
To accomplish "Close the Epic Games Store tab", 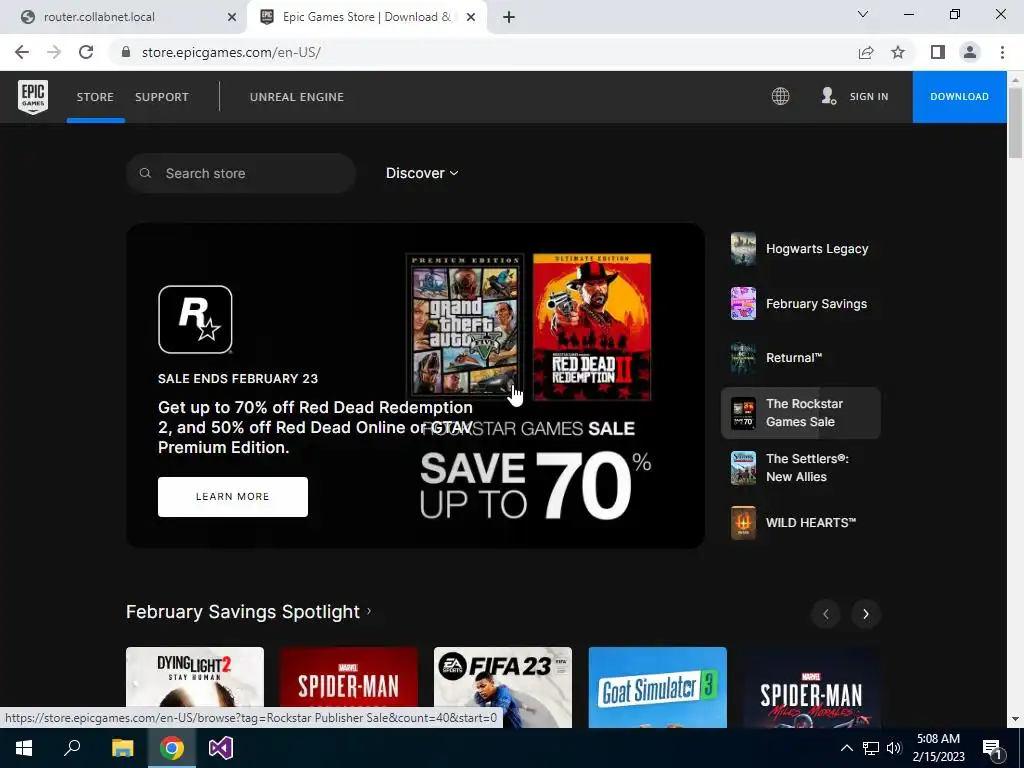I will (471, 17).
